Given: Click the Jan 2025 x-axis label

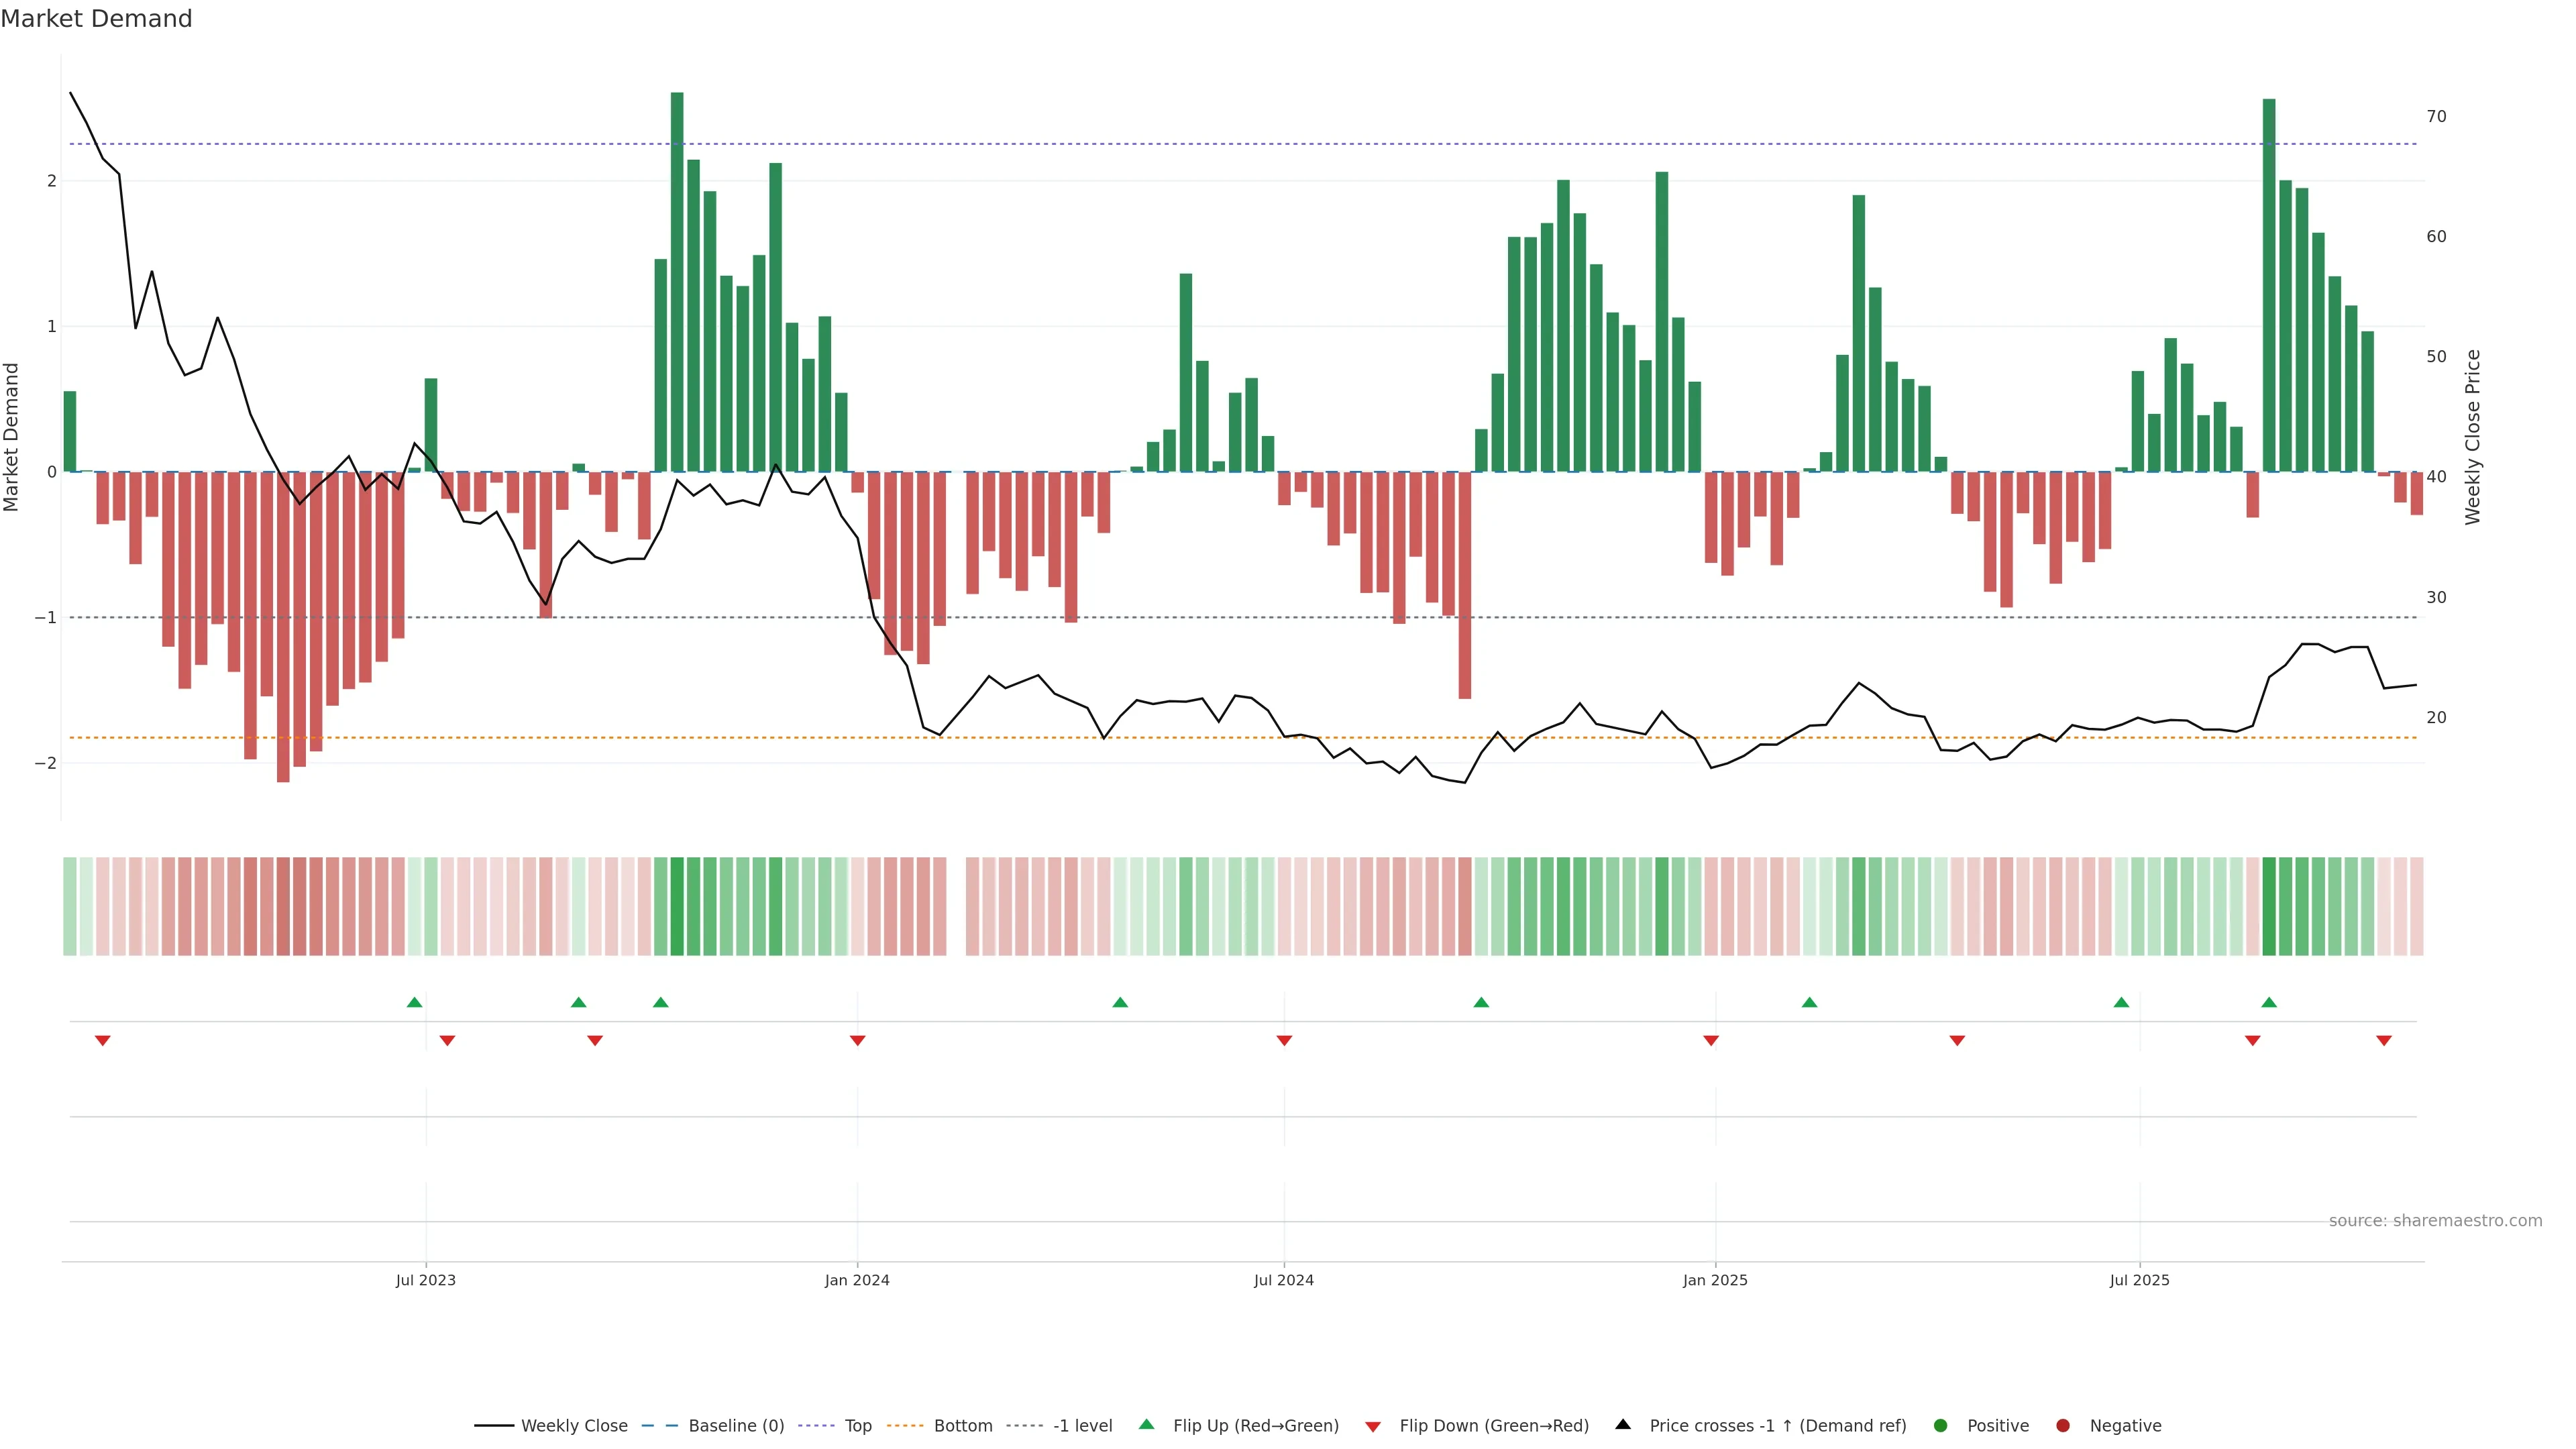Looking at the screenshot, I should pyautogui.click(x=1715, y=1280).
